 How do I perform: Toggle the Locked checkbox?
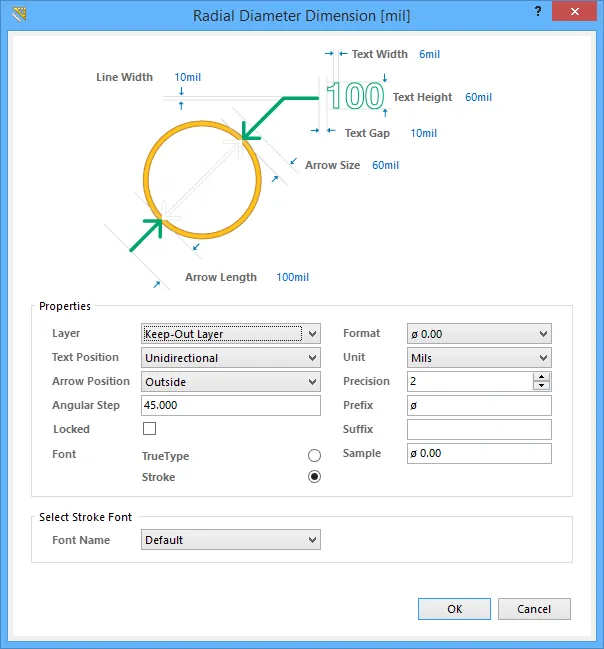149,428
